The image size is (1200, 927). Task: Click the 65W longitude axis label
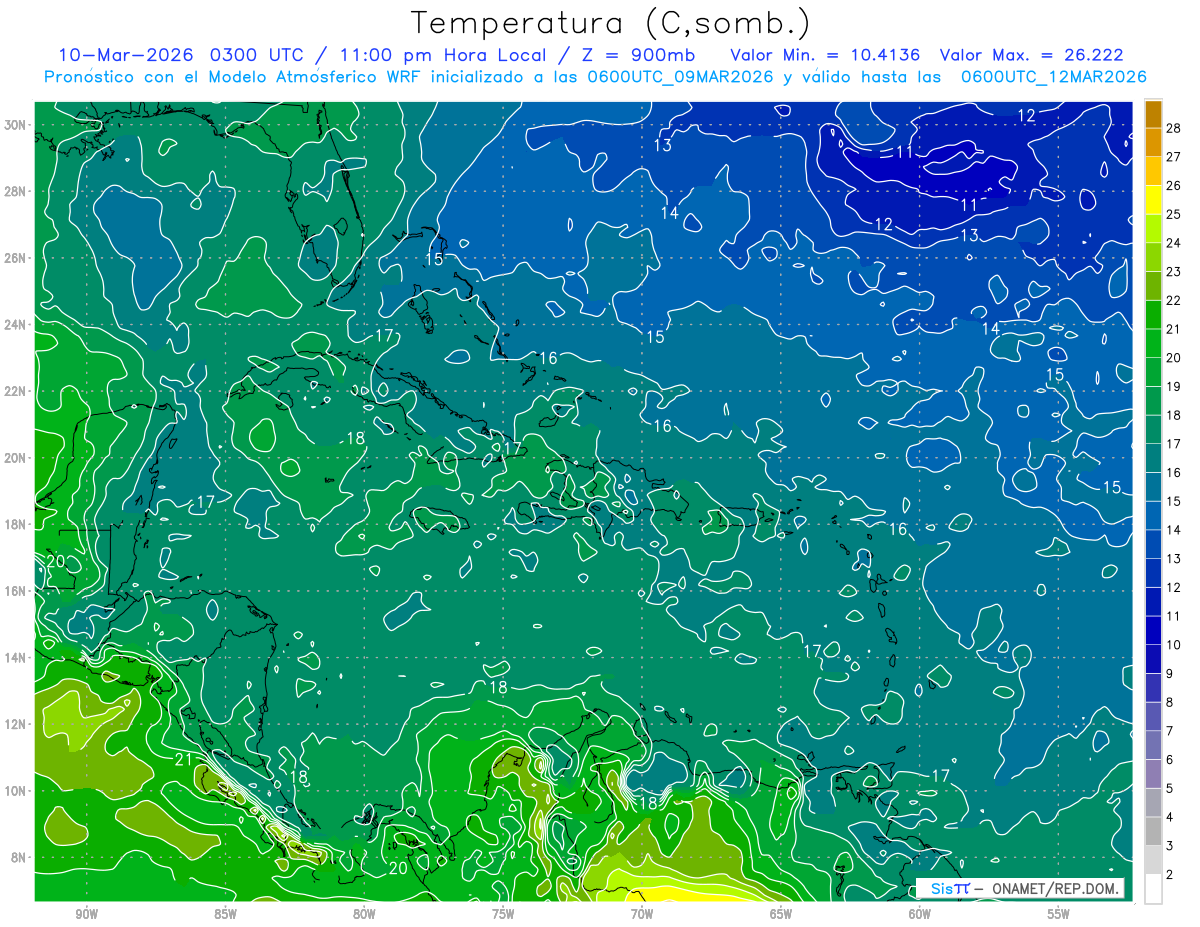pyautogui.click(x=781, y=914)
